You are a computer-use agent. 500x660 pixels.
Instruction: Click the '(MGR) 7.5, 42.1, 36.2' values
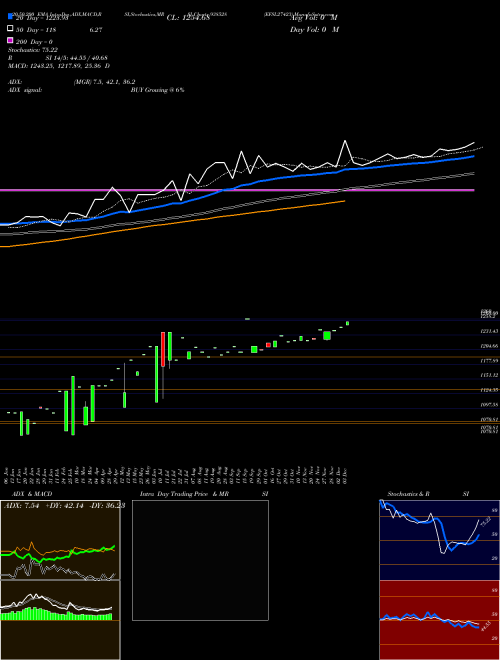click(104, 82)
